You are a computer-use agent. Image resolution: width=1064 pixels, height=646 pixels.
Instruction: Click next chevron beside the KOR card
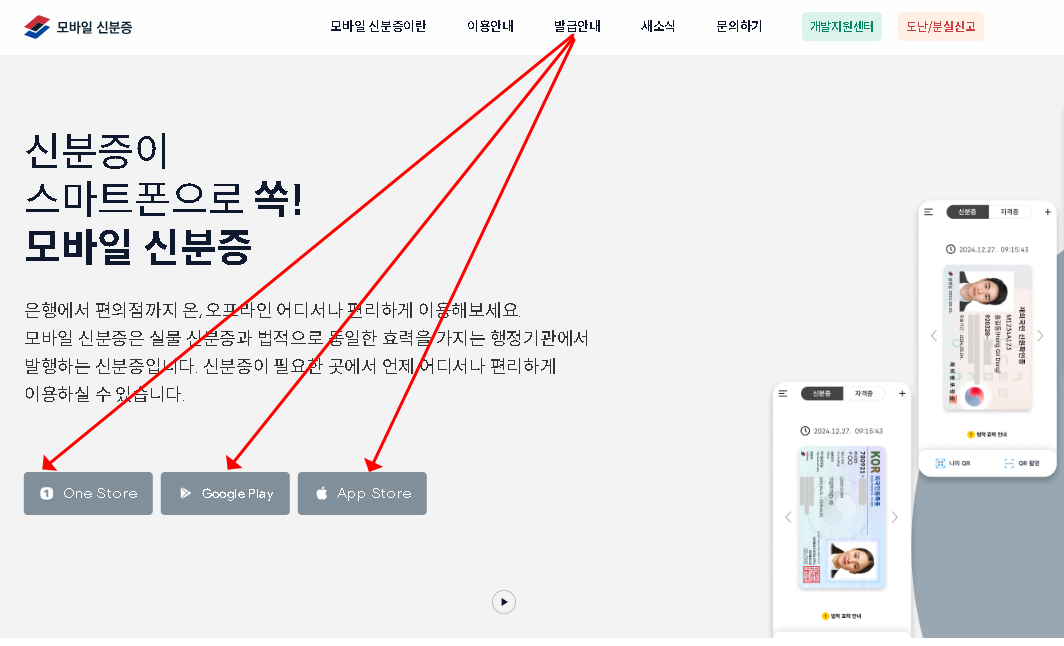tap(894, 517)
